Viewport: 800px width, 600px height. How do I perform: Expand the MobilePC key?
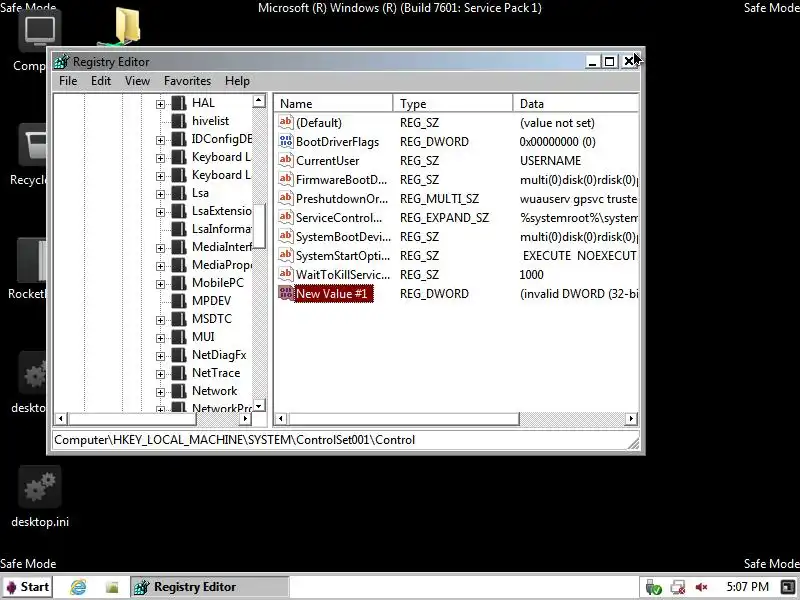pos(160,284)
